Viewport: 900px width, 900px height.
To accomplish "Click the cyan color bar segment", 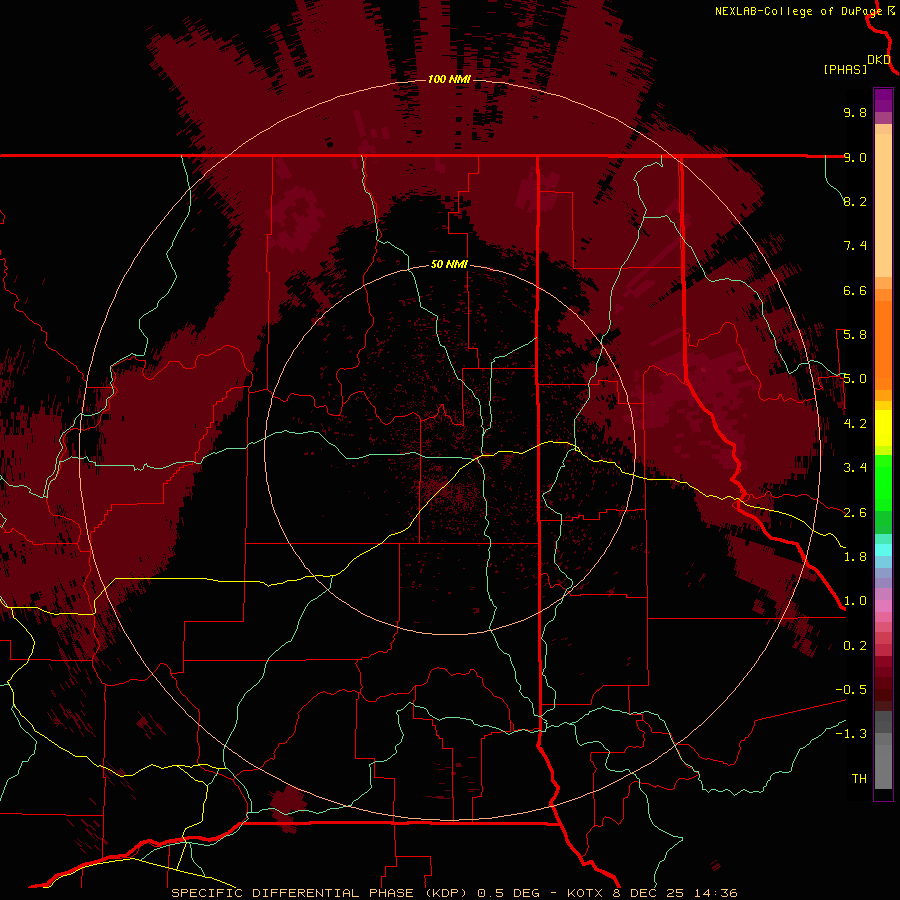I will click(883, 550).
